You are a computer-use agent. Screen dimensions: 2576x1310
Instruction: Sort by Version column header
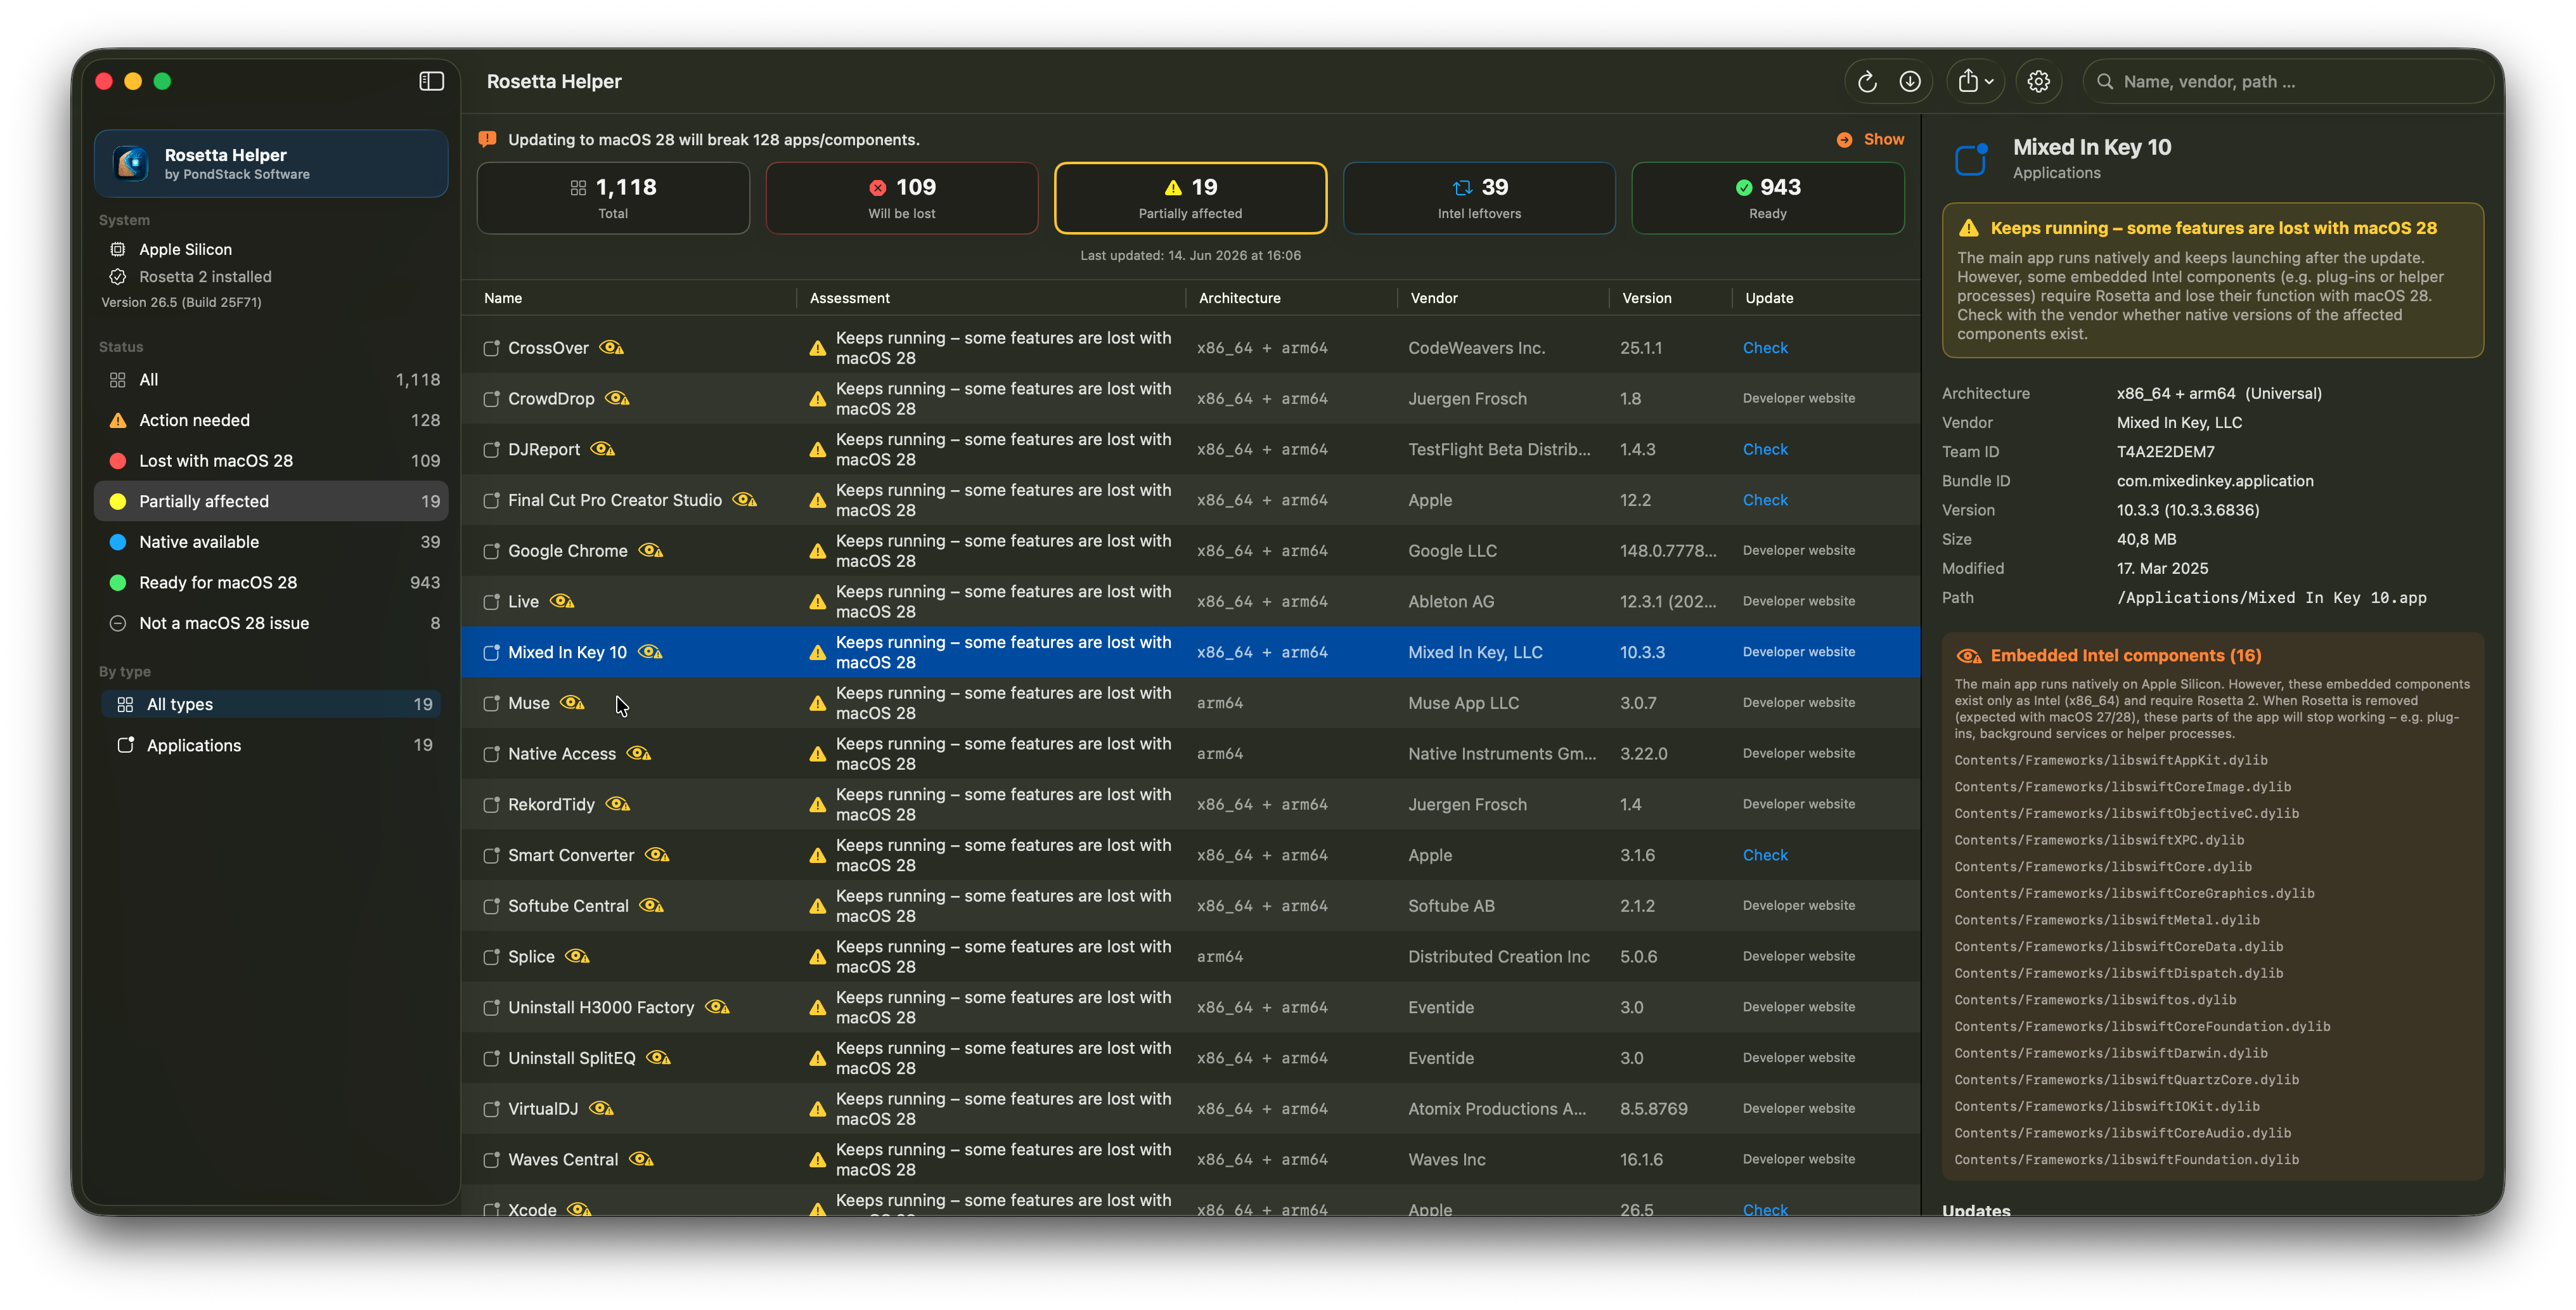click(1646, 298)
